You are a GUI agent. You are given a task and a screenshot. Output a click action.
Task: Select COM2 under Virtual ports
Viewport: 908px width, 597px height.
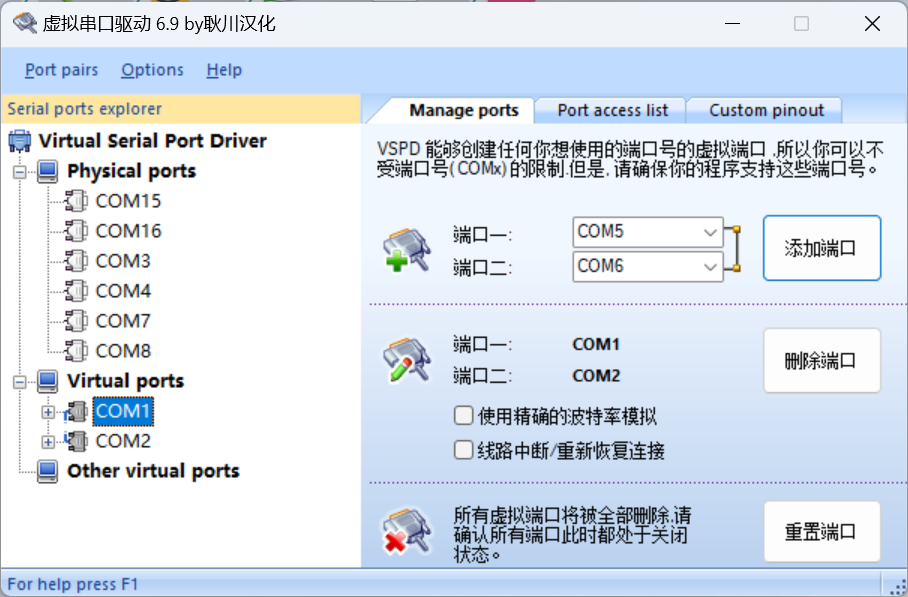click(123, 441)
